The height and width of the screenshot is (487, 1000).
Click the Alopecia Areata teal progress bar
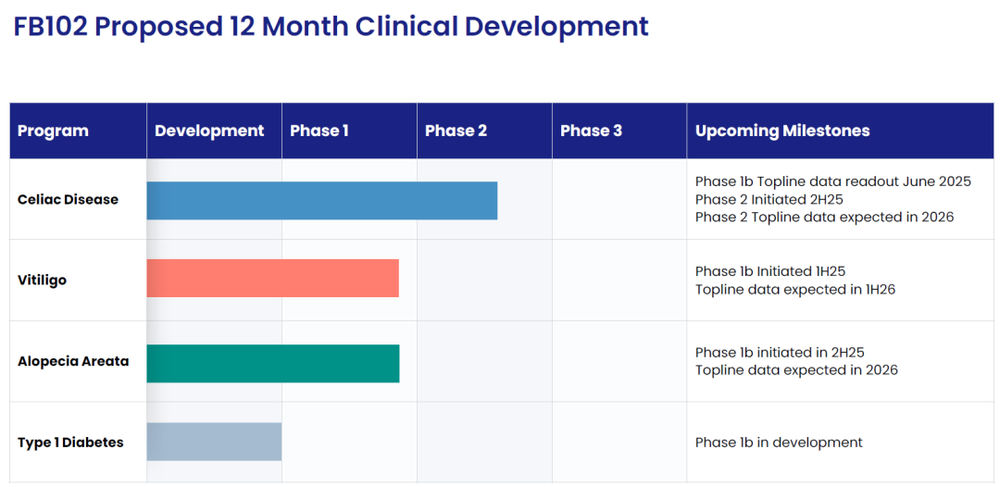tap(273, 363)
